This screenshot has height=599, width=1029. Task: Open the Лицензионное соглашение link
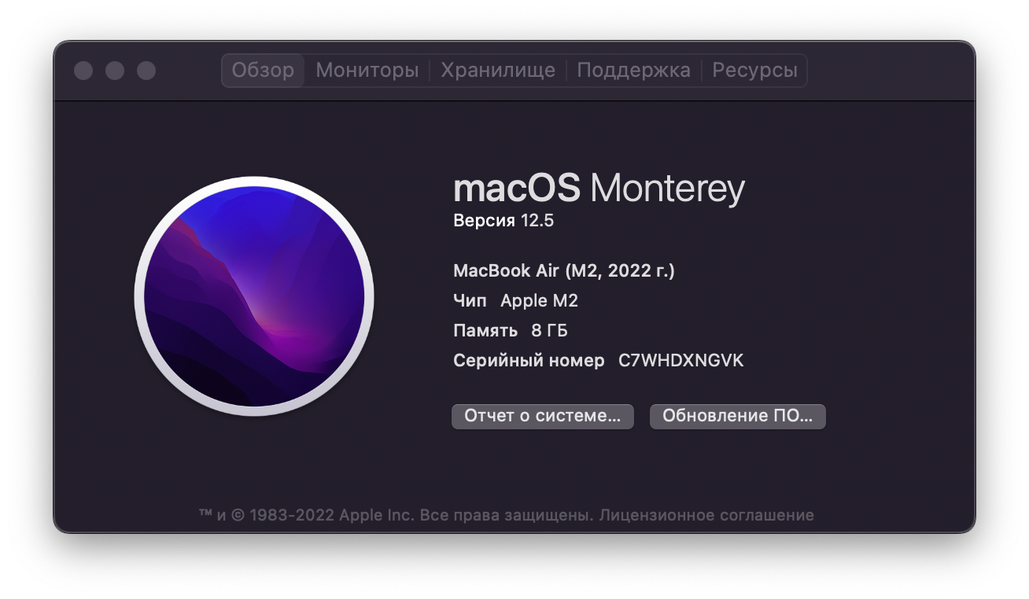[x=706, y=515]
